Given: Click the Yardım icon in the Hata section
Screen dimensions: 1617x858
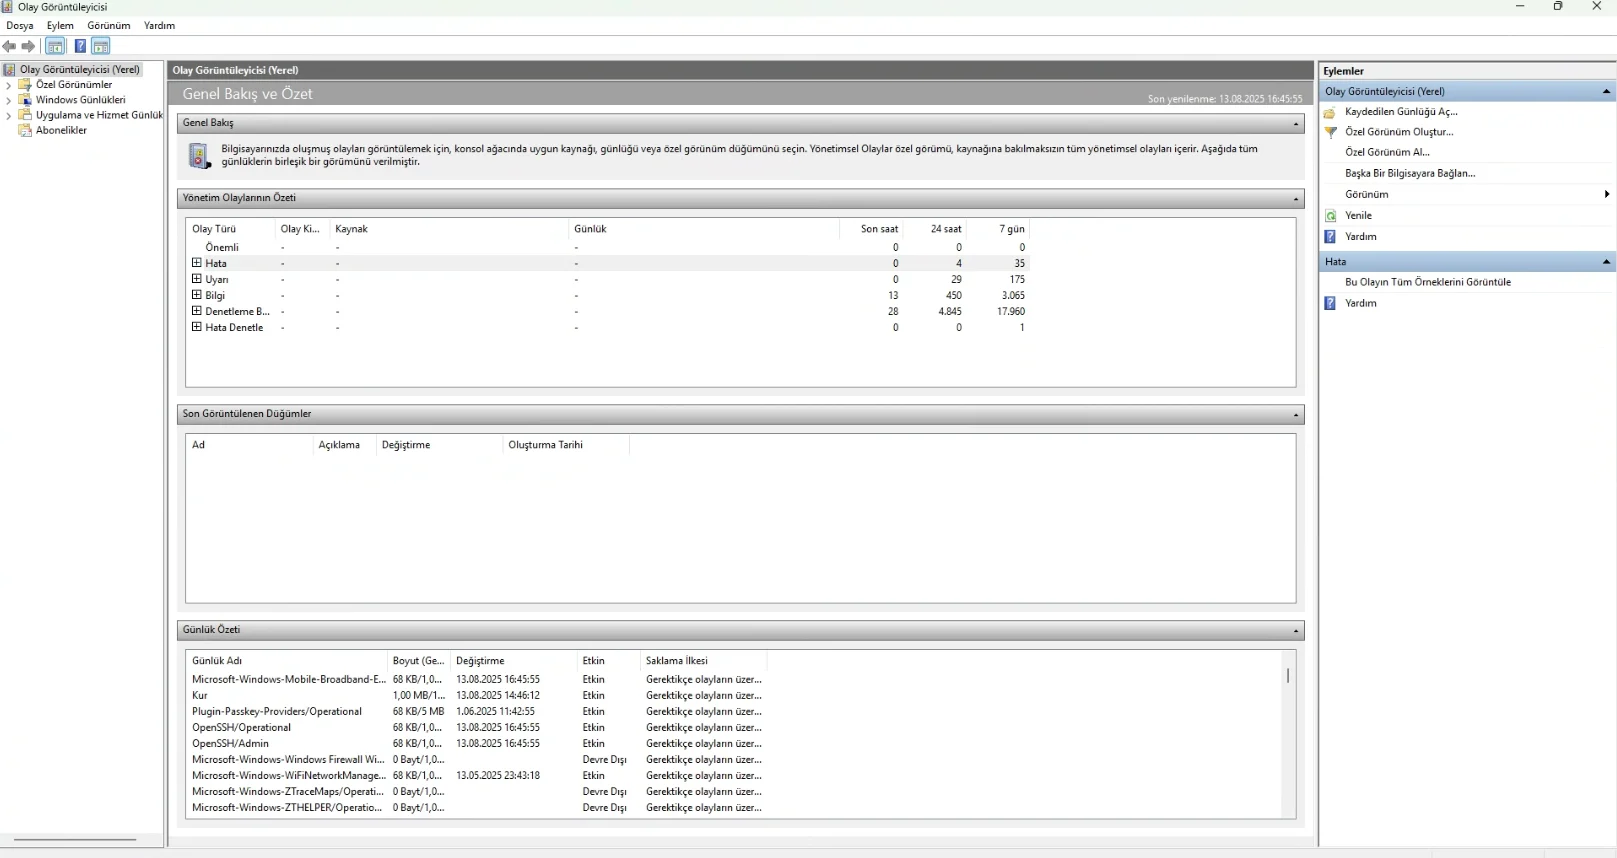Looking at the screenshot, I should [x=1330, y=303].
